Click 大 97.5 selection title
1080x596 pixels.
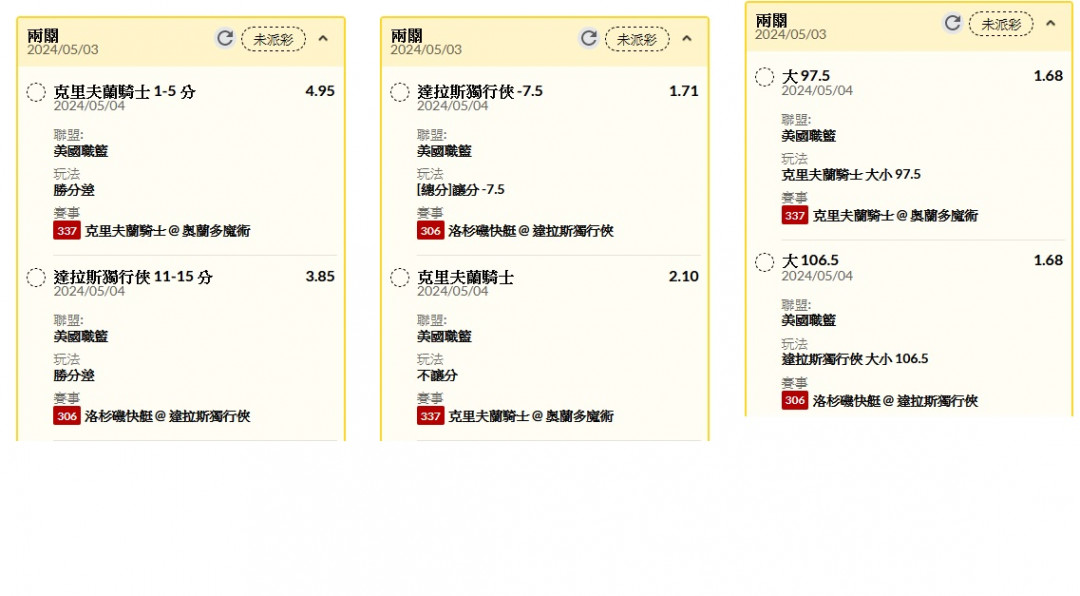tap(806, 76)
